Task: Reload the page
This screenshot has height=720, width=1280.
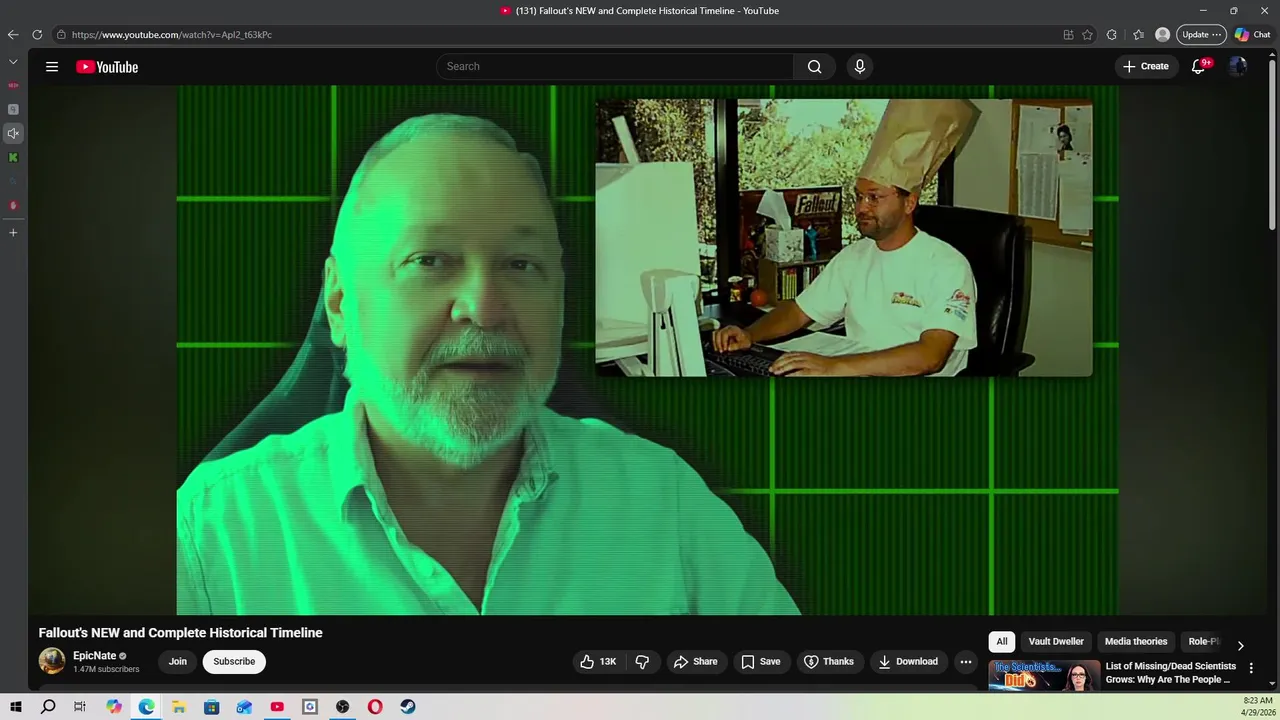Action: (37, 34)
